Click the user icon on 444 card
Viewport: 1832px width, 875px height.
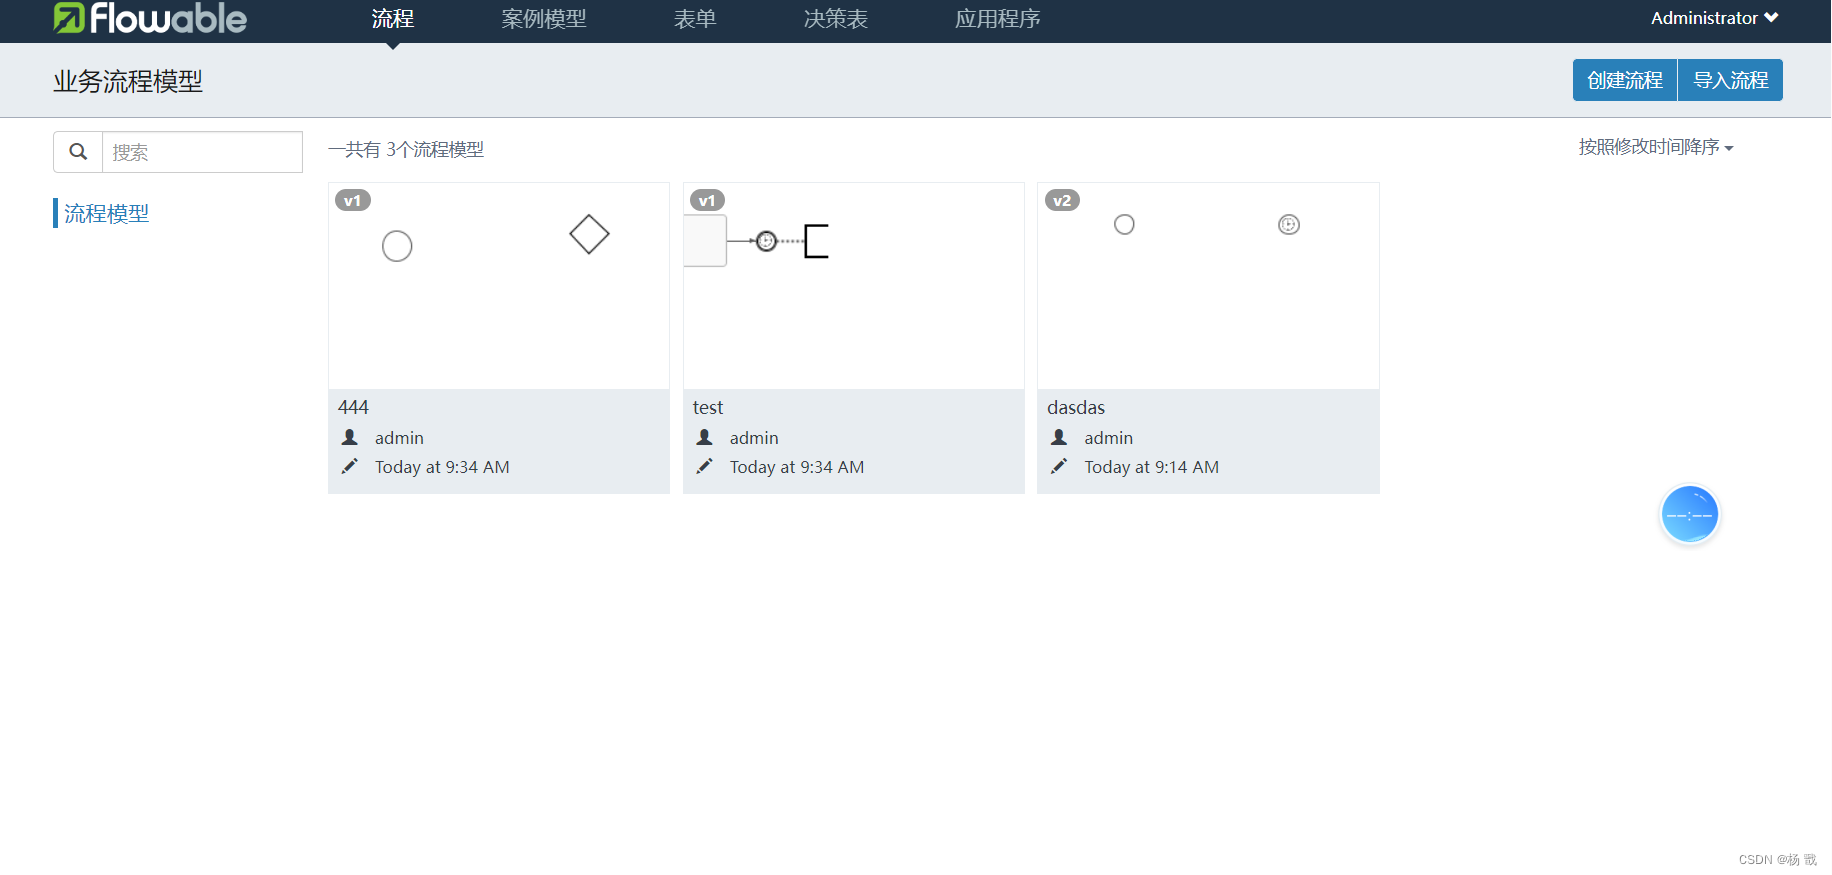click(x=350, y=437)
